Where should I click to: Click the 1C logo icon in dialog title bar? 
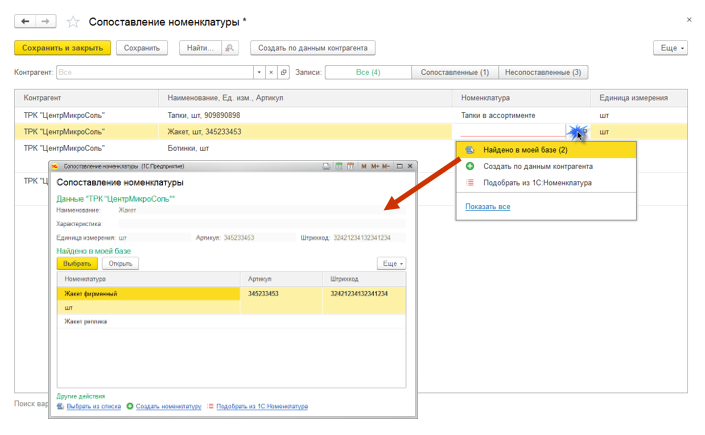55,166
